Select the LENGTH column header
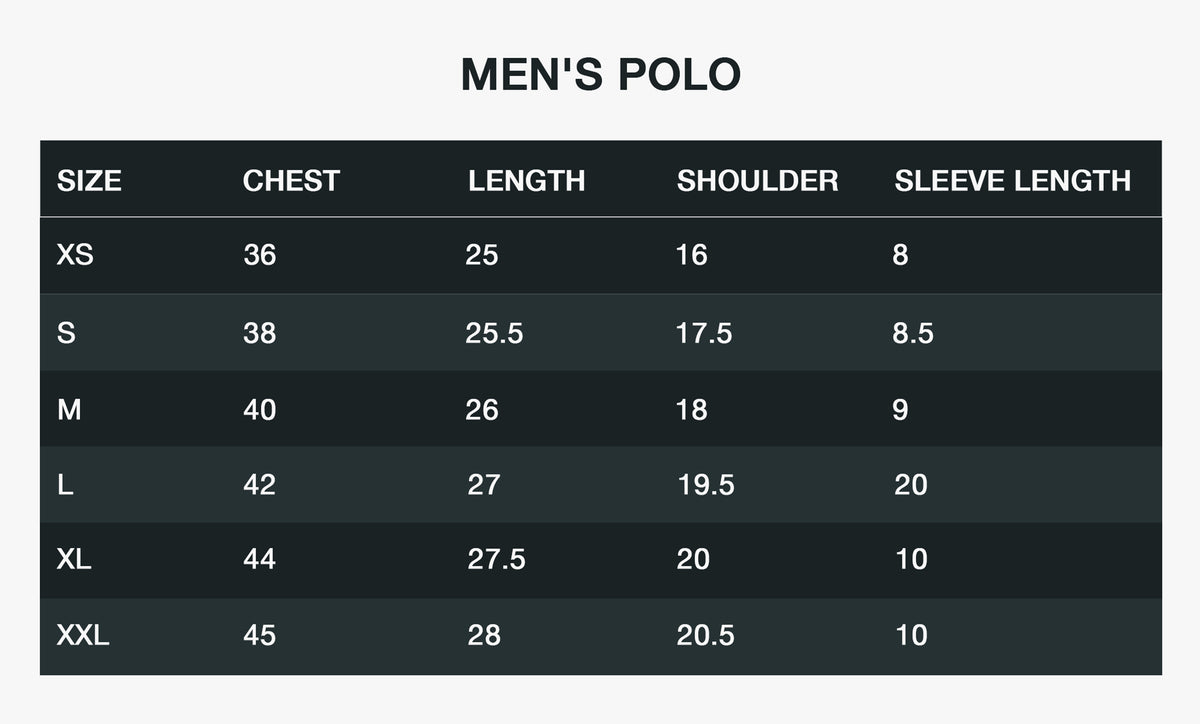1200x724 pixels. [526, 181]
